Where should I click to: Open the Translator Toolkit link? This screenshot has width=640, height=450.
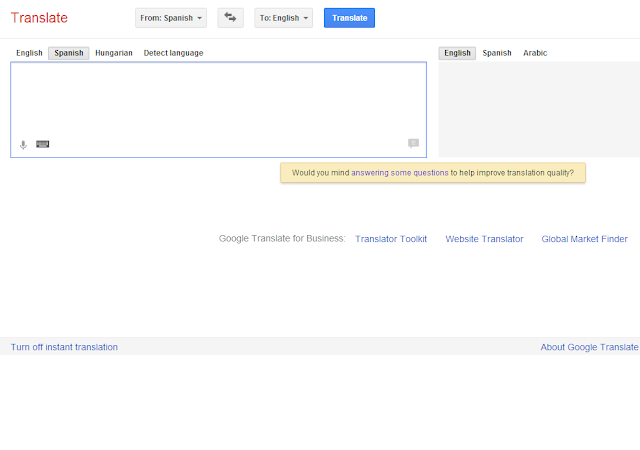point(391,239)
